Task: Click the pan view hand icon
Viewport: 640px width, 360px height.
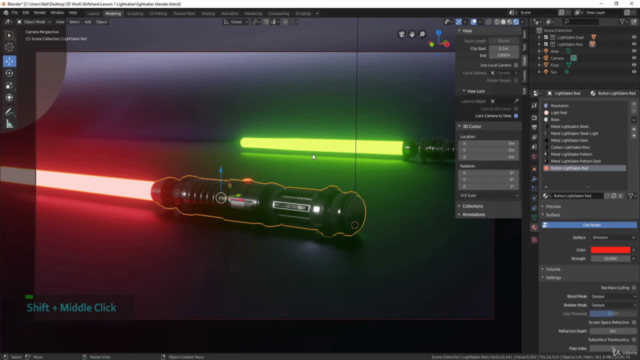Action: [x=412, y=34]
